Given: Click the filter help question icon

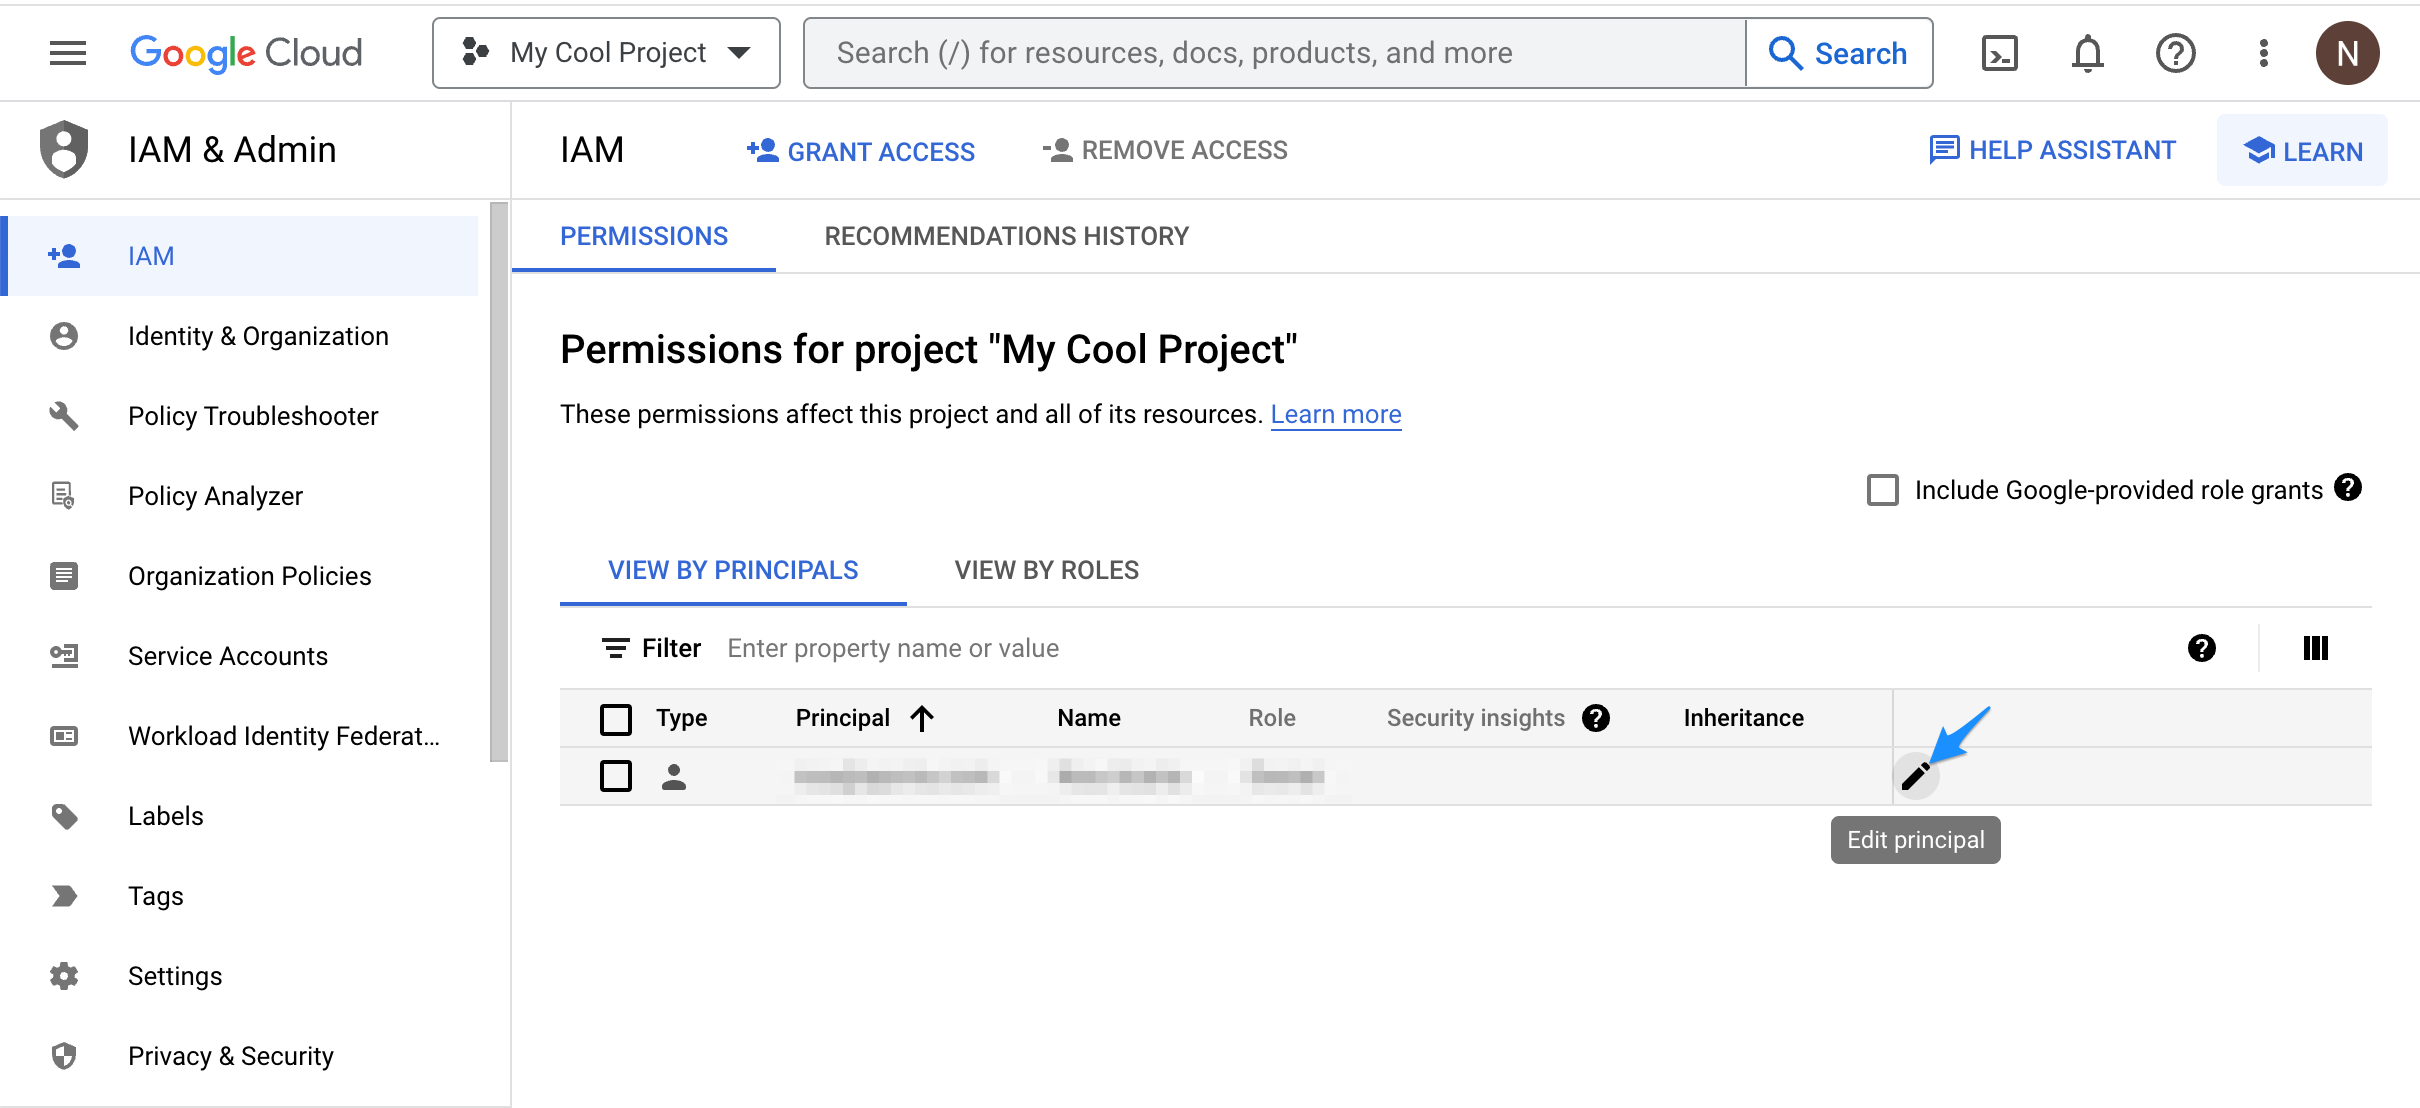Looking at the screenshot, I should [x=2201, y=648].
